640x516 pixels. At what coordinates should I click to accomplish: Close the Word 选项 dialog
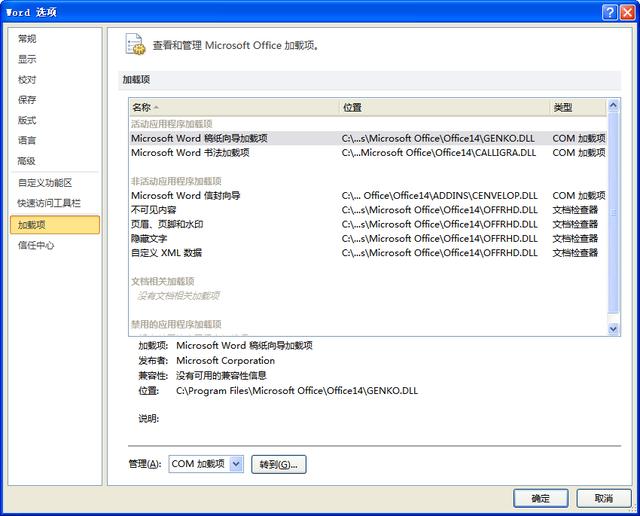(x=627, y=12)
